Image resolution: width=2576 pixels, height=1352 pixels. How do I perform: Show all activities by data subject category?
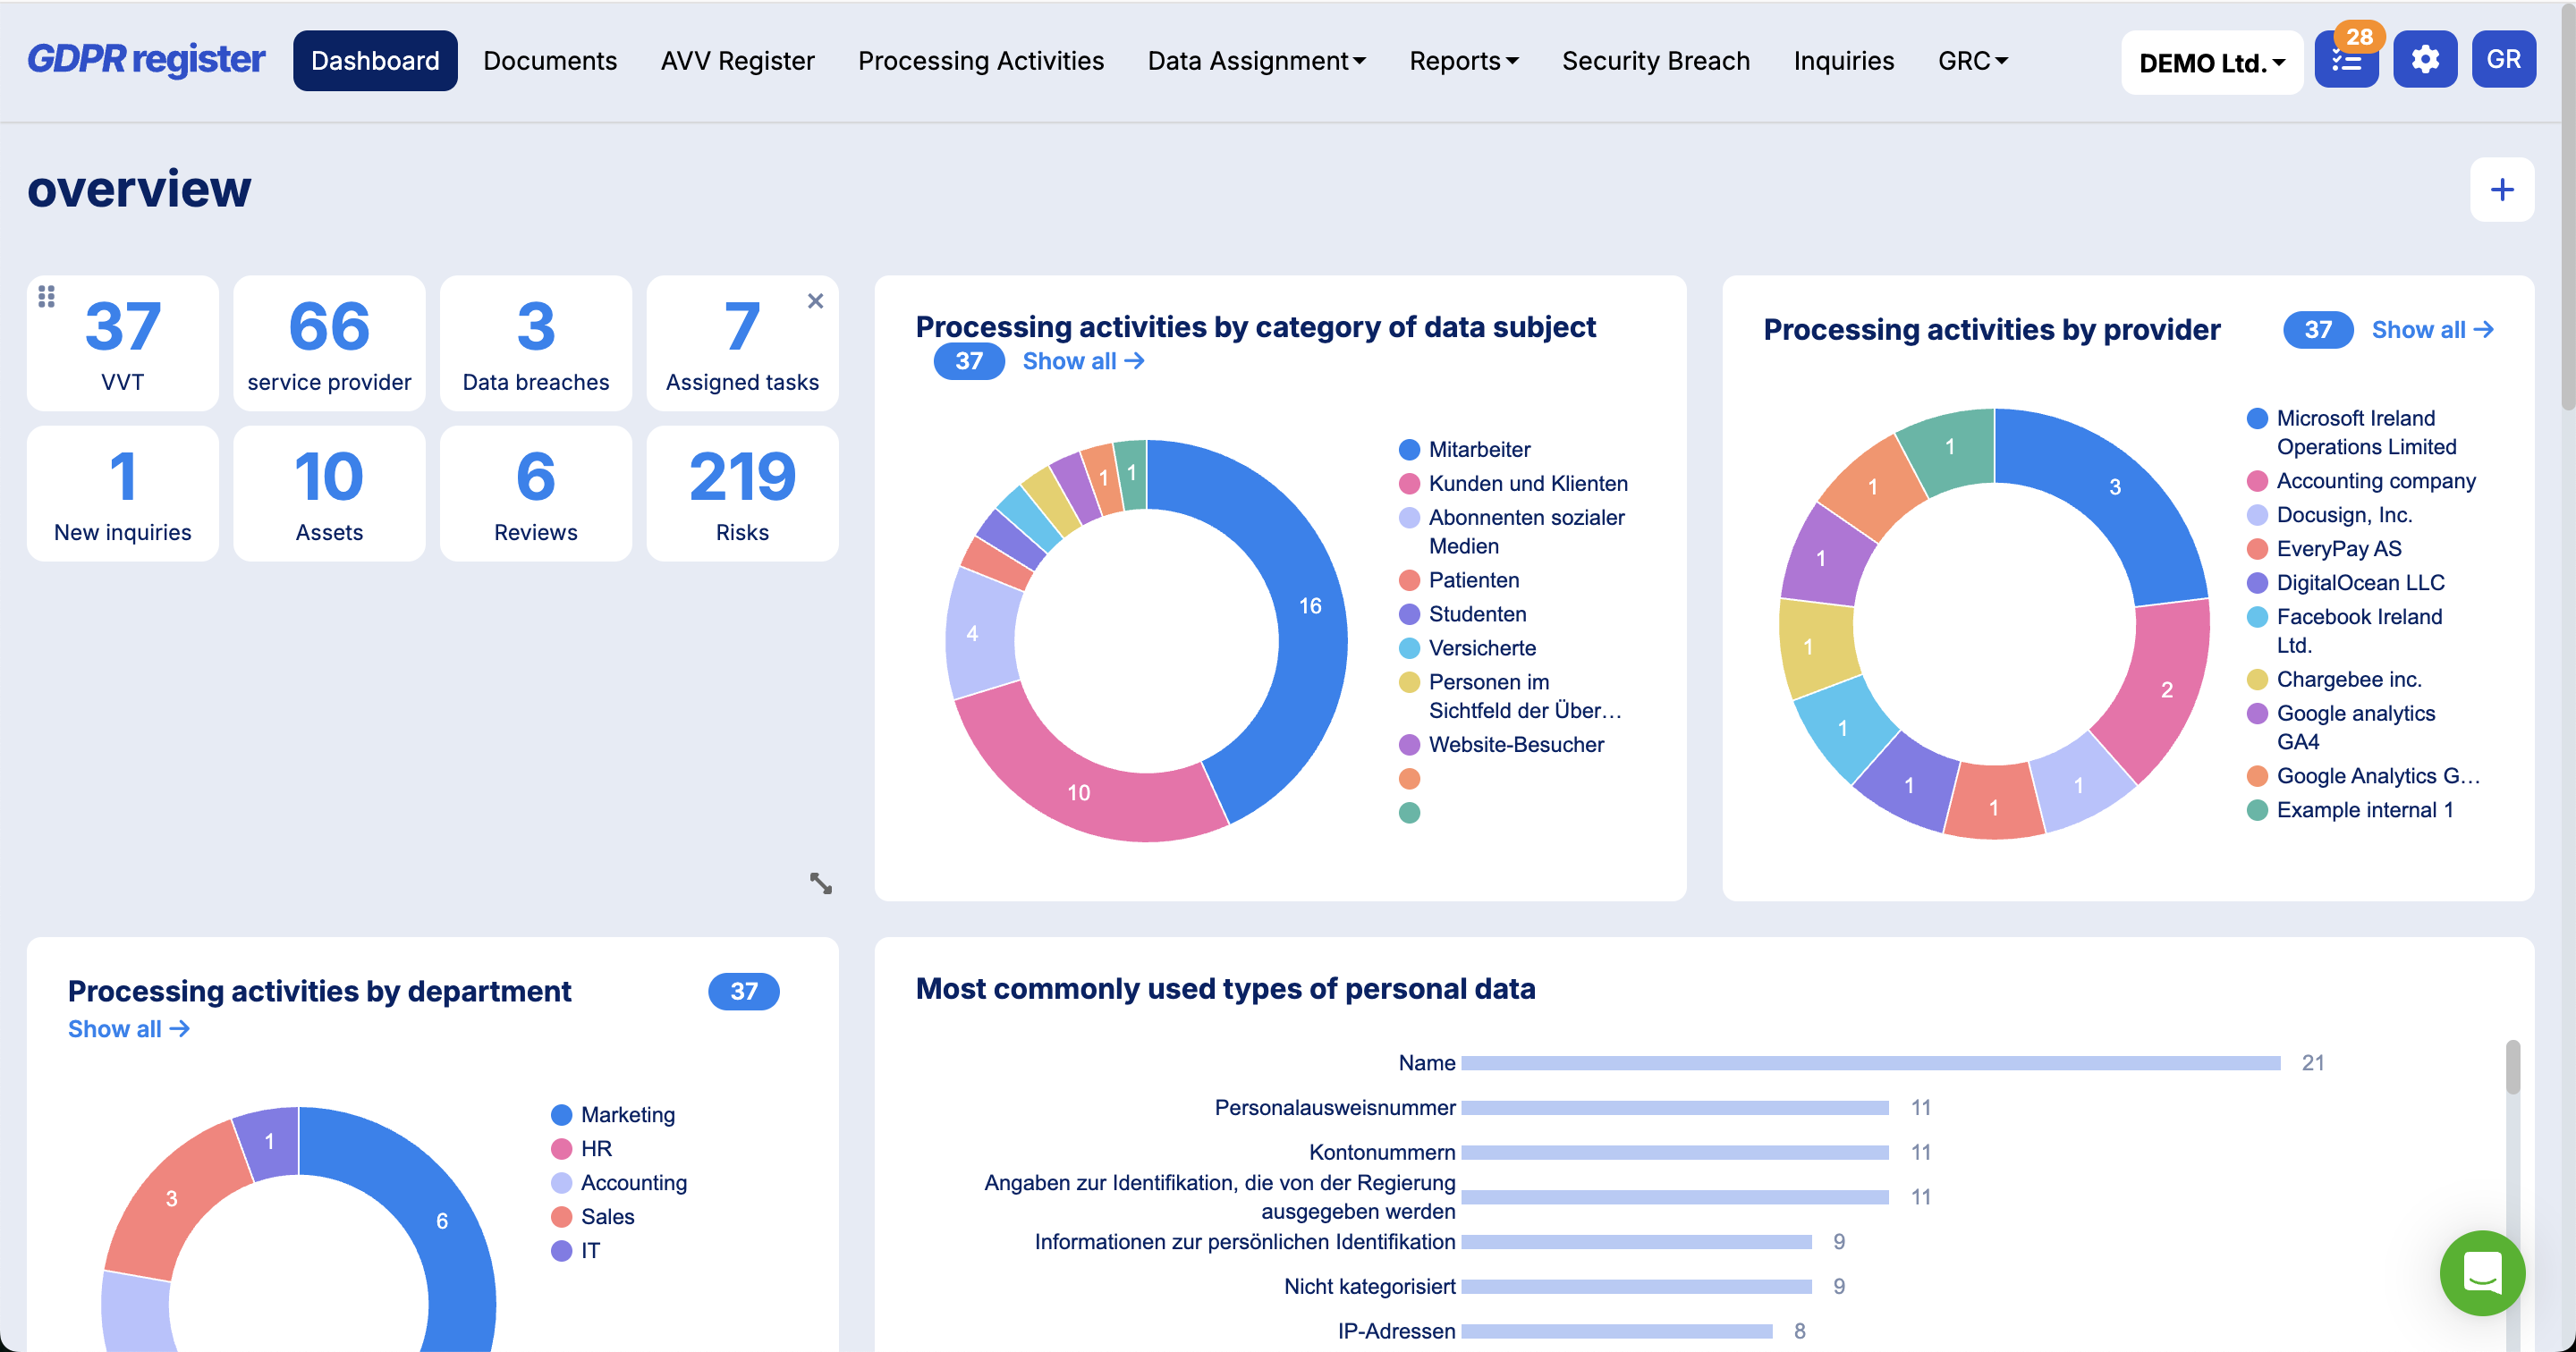(x=1083, y=361)
